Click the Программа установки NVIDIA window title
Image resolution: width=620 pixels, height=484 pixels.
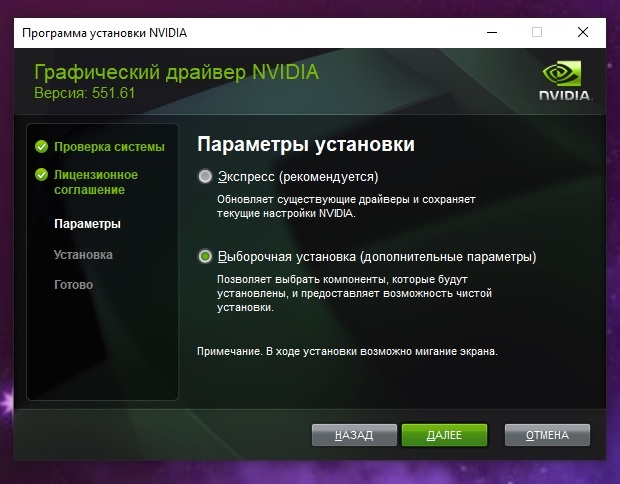pos(104,33)
